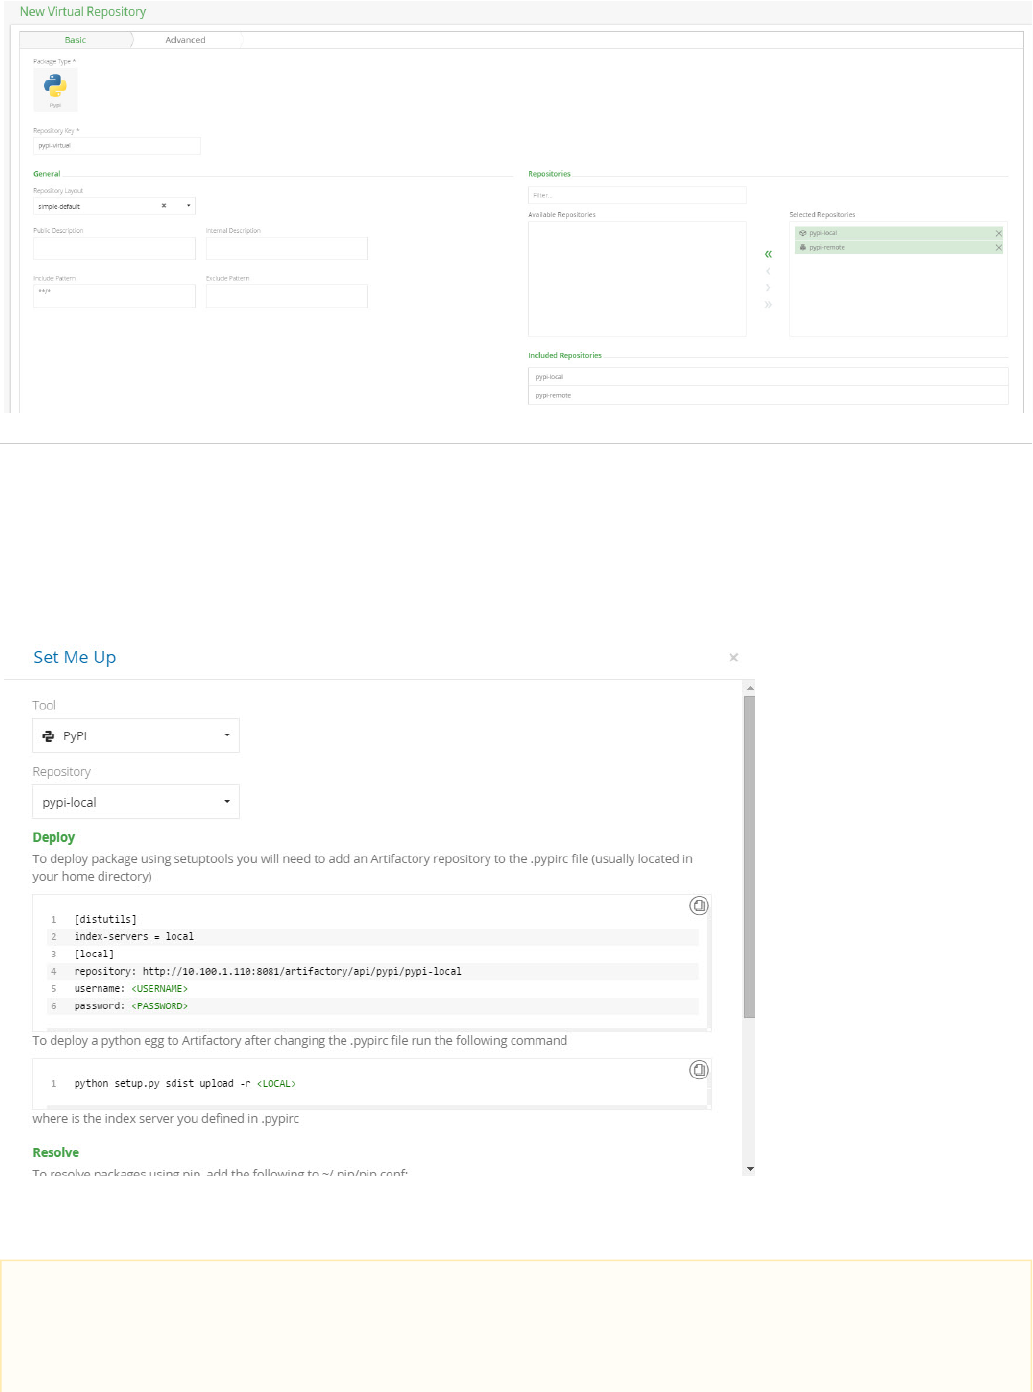Switch to the Basic tab
The width and height of the screenshot is (1033, 1392).
(75, 40)
